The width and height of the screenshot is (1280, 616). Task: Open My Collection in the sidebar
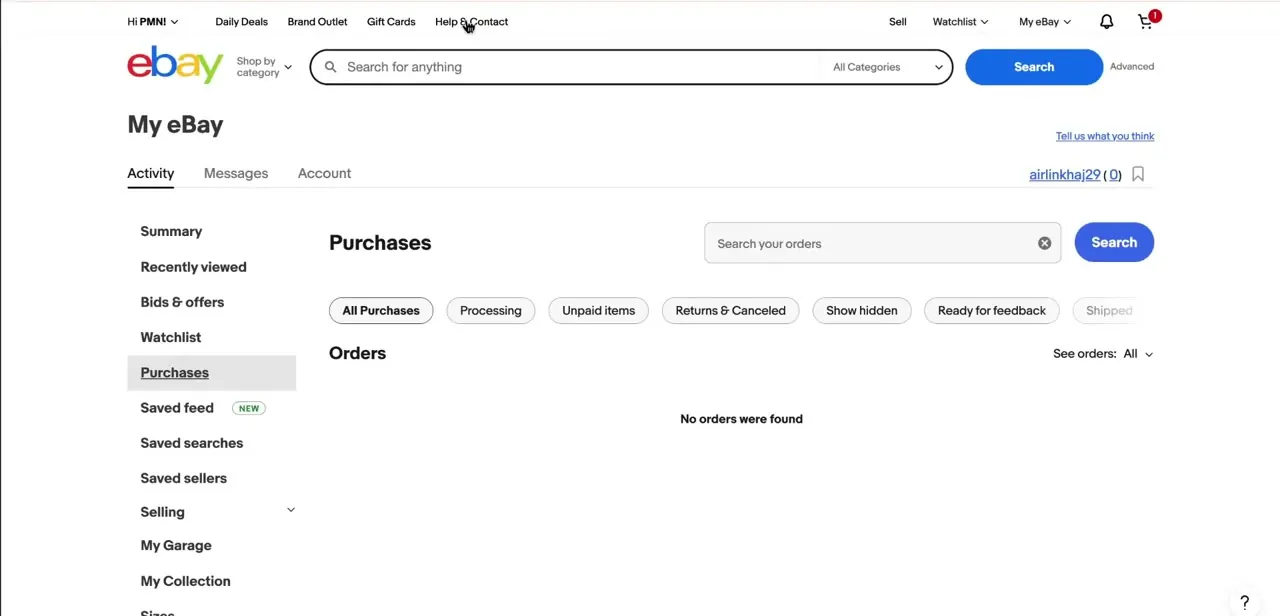click(x=186, y=581)
